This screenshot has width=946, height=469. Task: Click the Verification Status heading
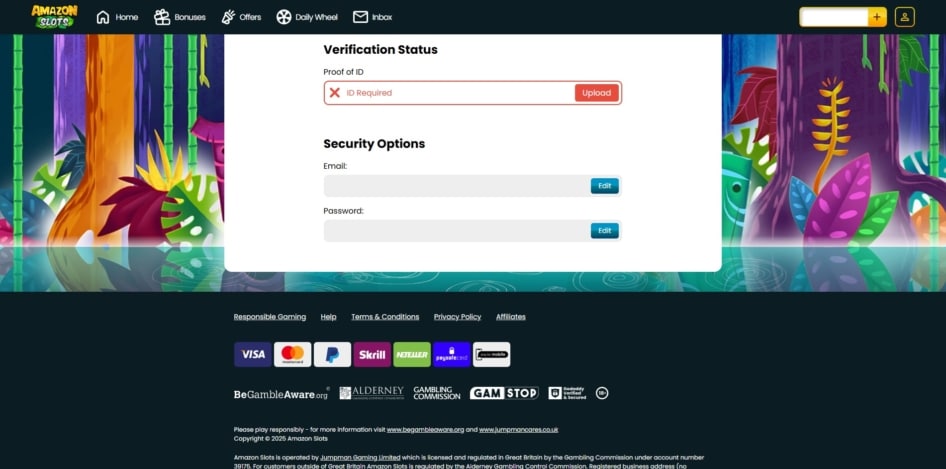click(381, 49)
